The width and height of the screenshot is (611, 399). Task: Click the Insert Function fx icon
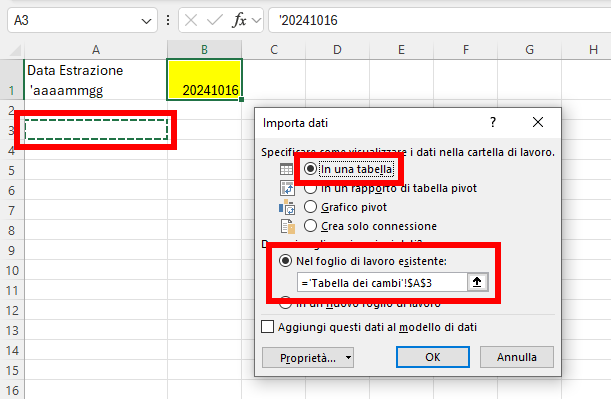[x=239, y=20]
